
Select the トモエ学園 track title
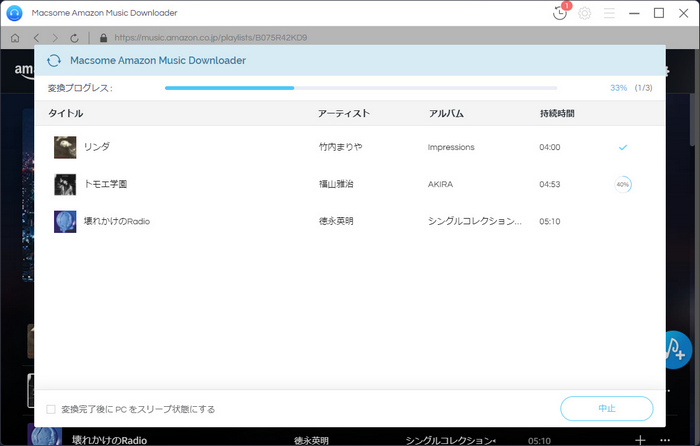(106, 184)
